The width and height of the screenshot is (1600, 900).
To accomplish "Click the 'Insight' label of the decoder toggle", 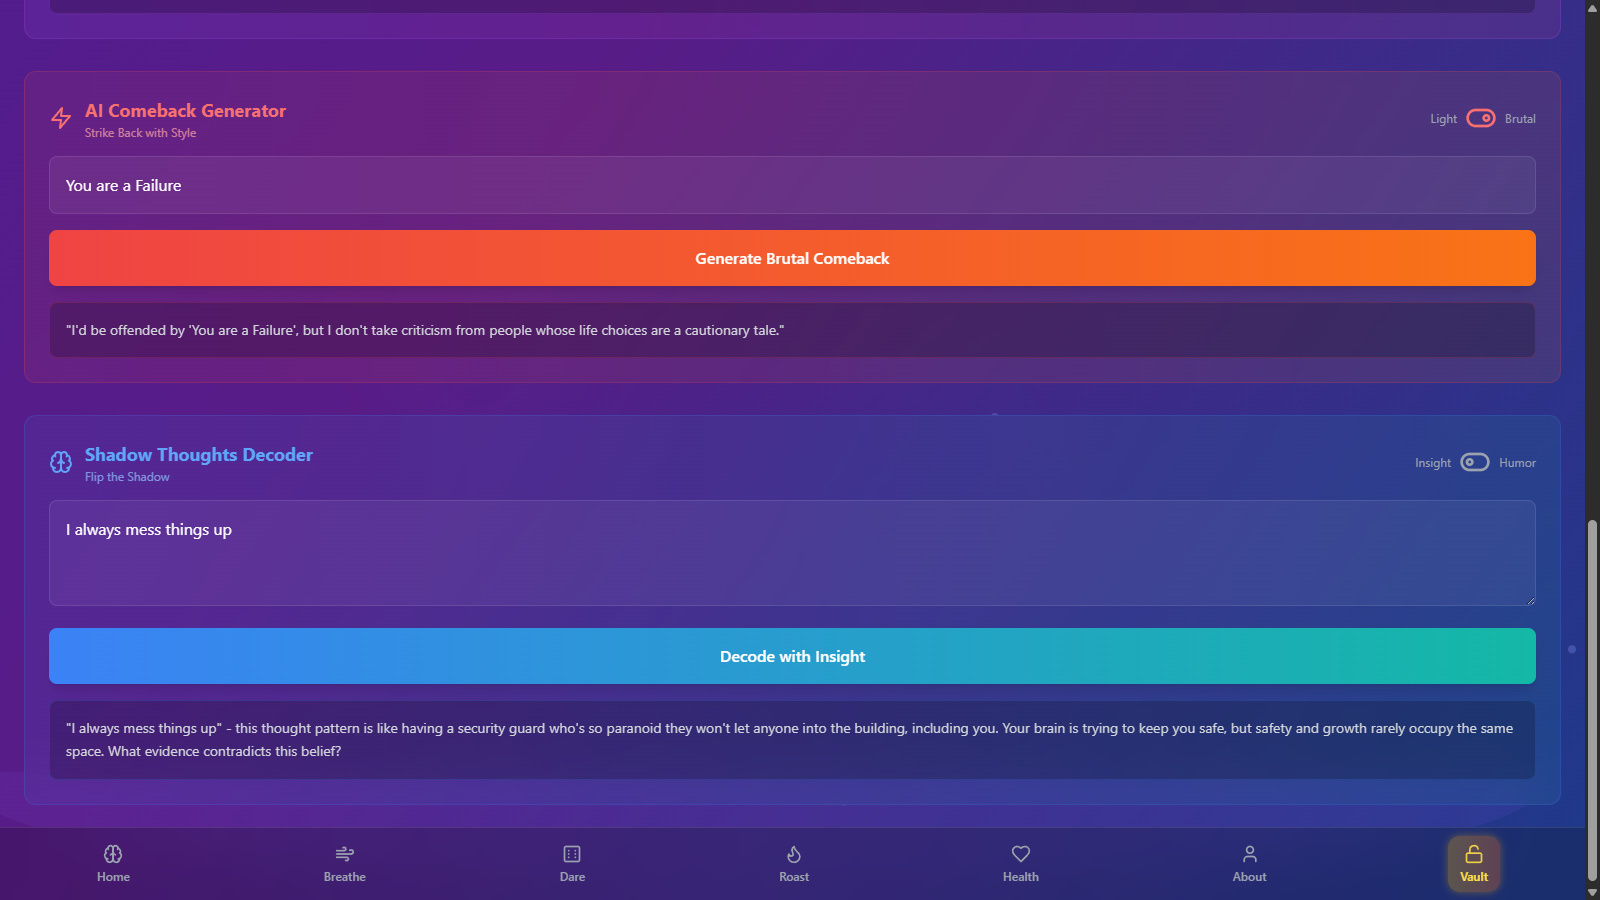I will pyautogui.click(x=1433, y=463).
